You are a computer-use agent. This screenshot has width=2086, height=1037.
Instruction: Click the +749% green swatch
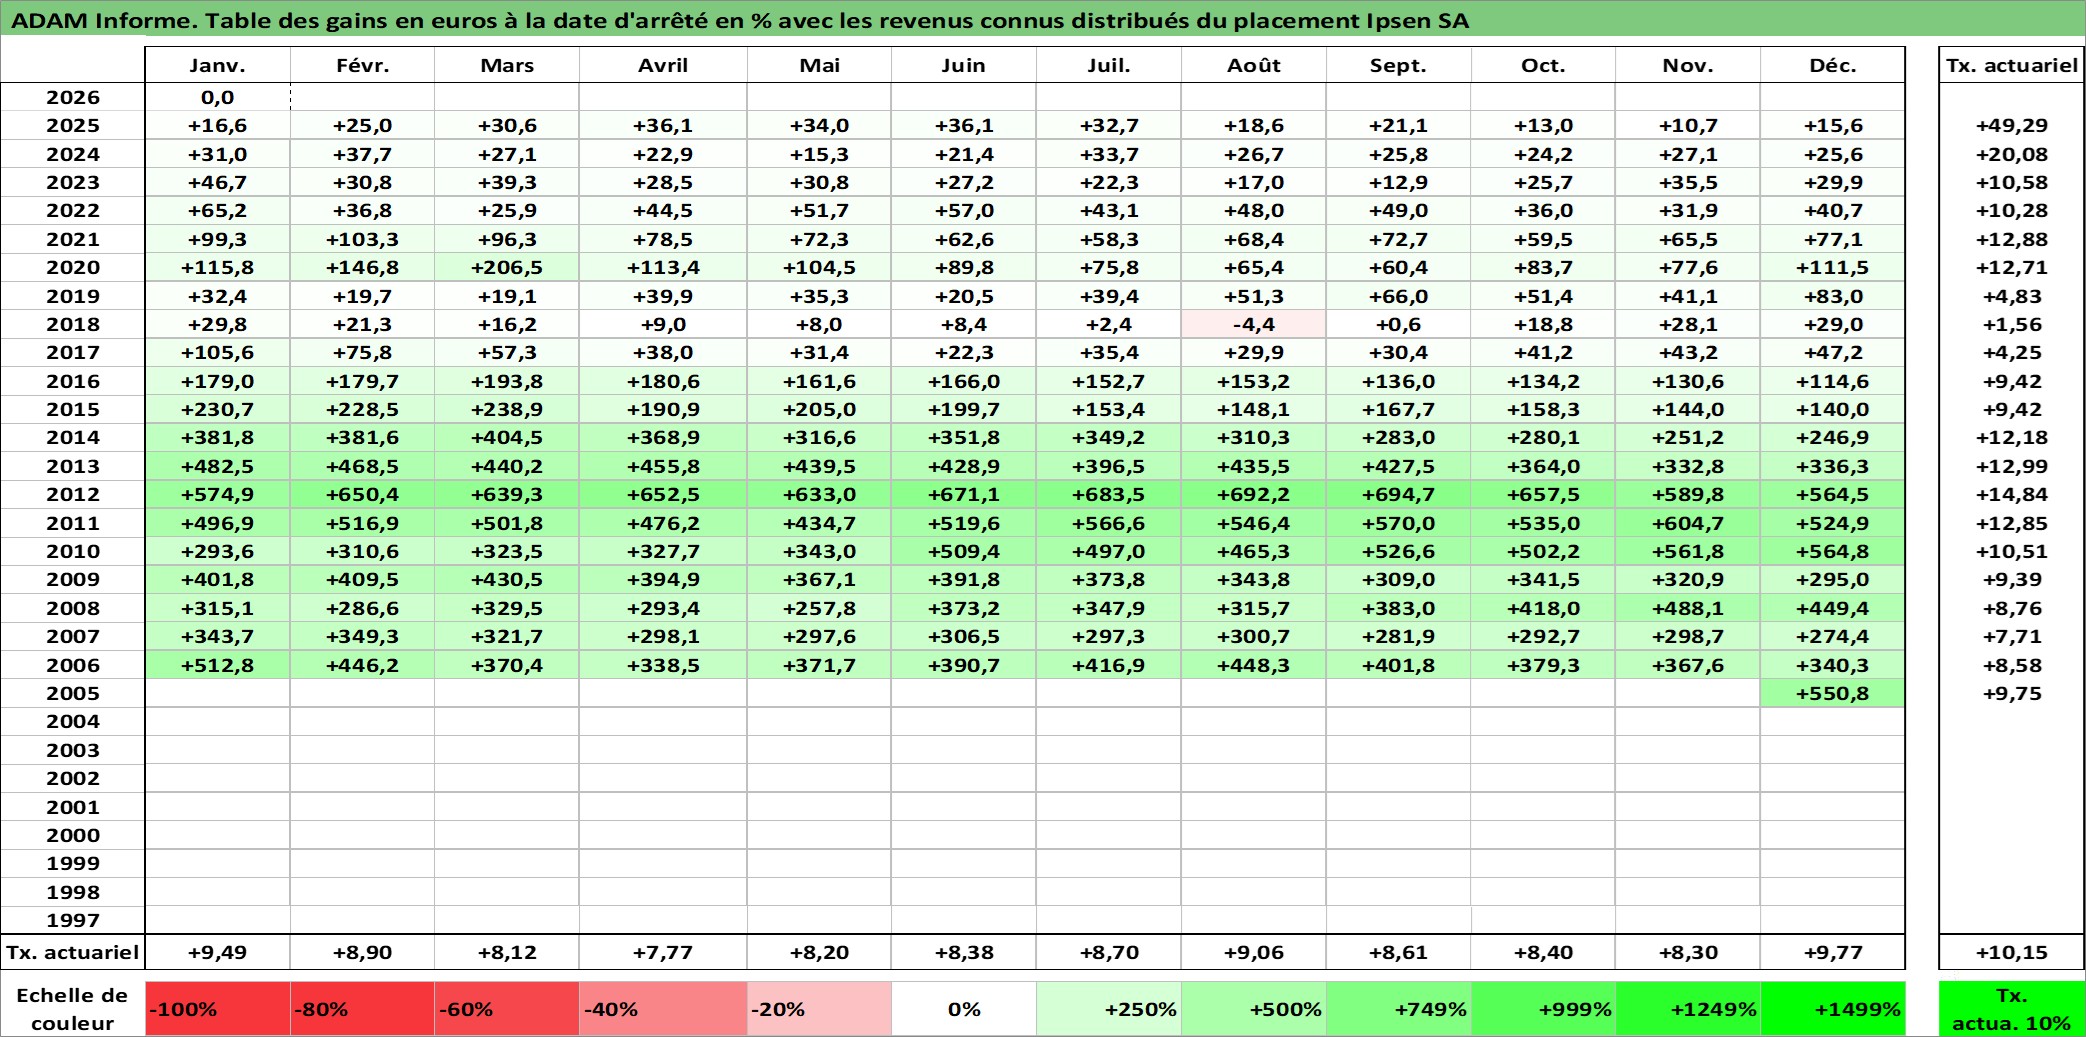coord(1398,1009)
